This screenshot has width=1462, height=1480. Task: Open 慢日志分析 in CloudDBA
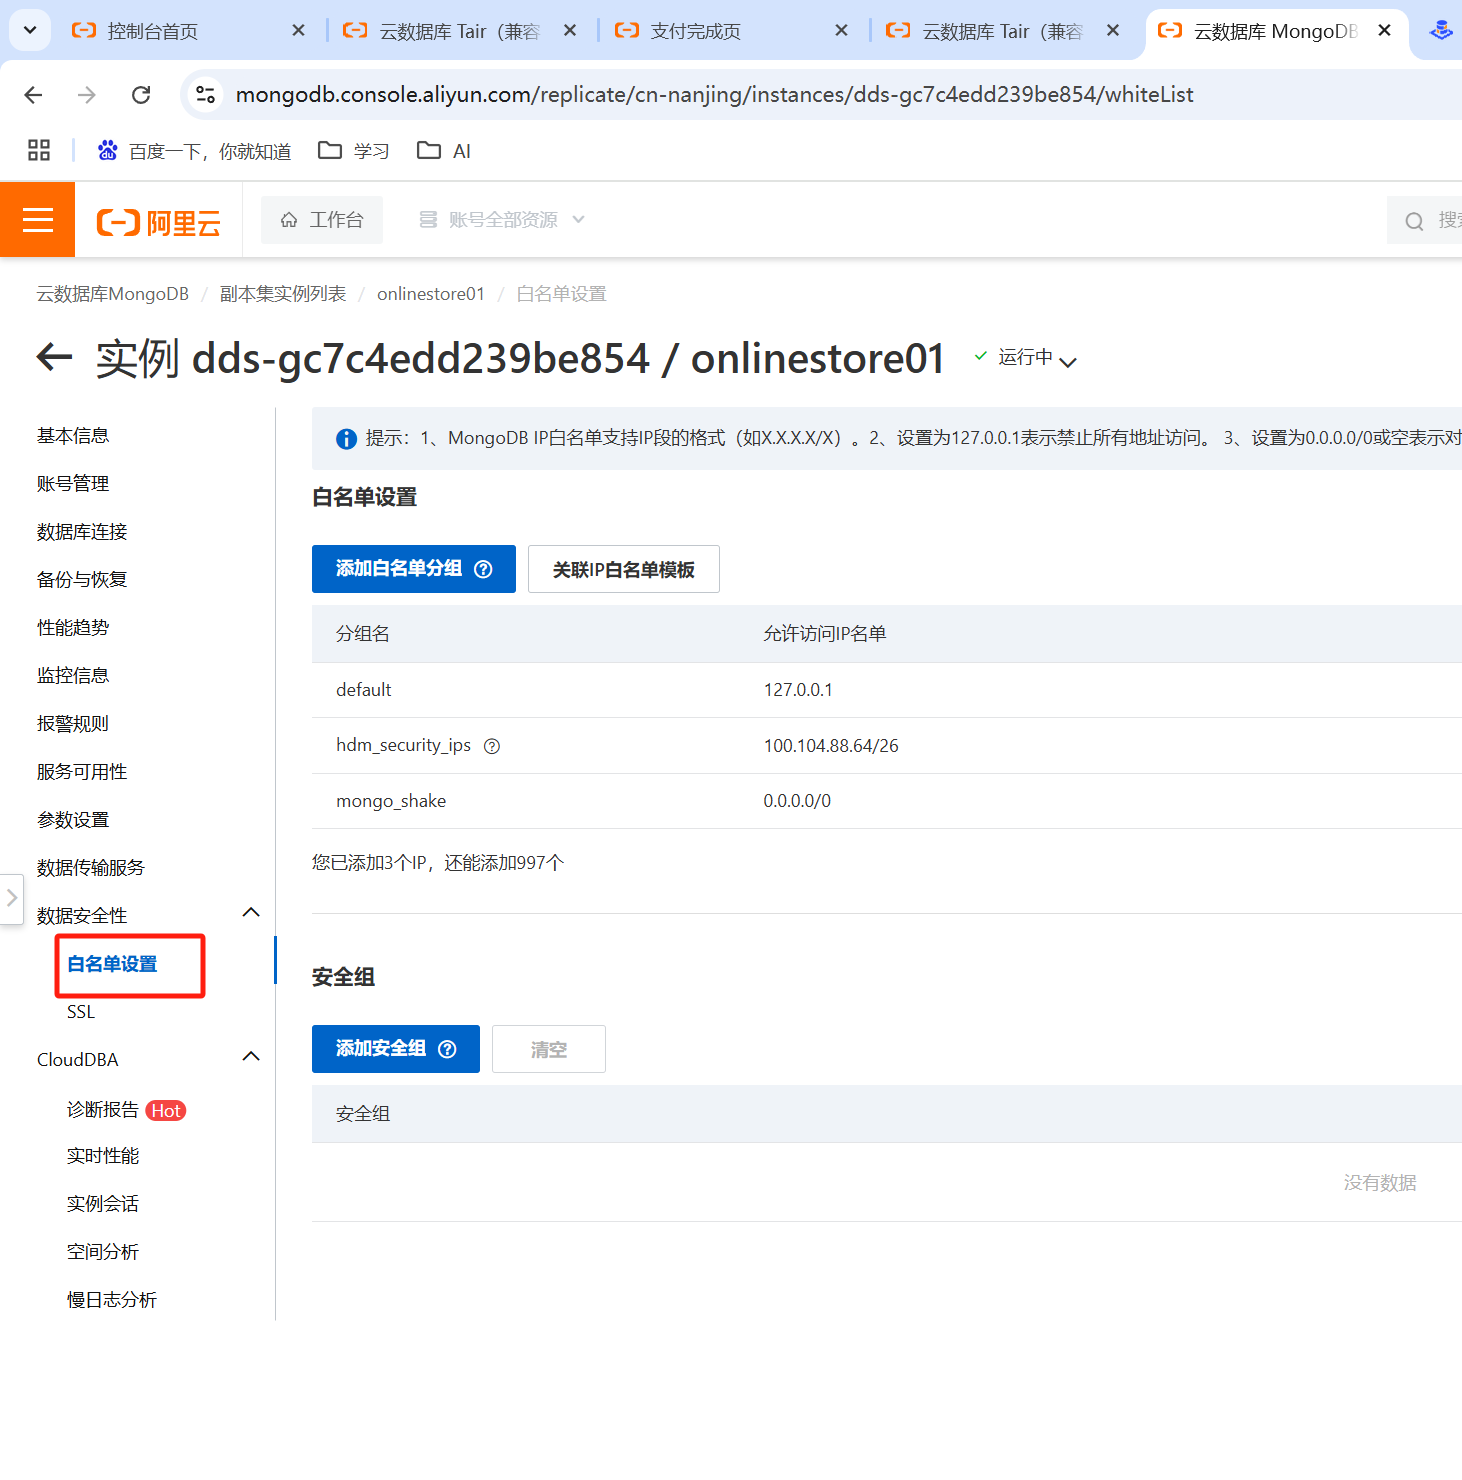click(112, 1300)
